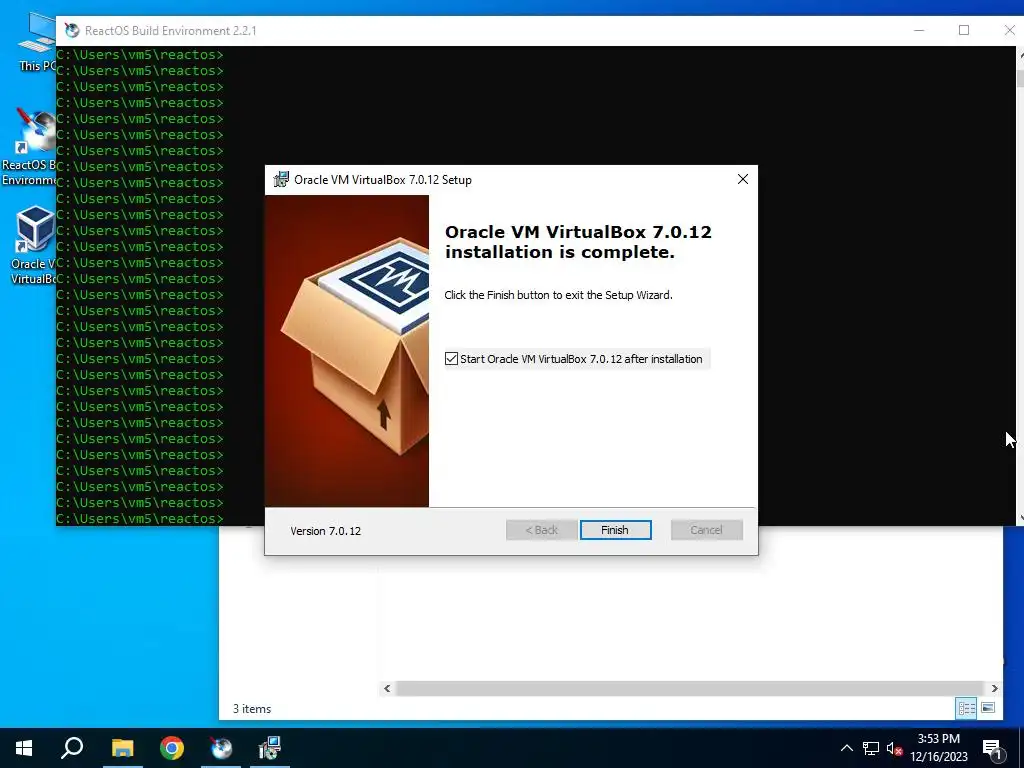This screenshot has width=1024, height=768.
Task: Open the Windows Start menu
Action: (x=24, y=748)
